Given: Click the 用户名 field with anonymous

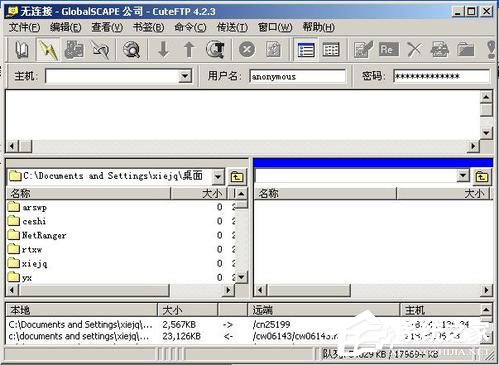Looking at the screenshot, I should pyautogui.click(x=297, y=76).
